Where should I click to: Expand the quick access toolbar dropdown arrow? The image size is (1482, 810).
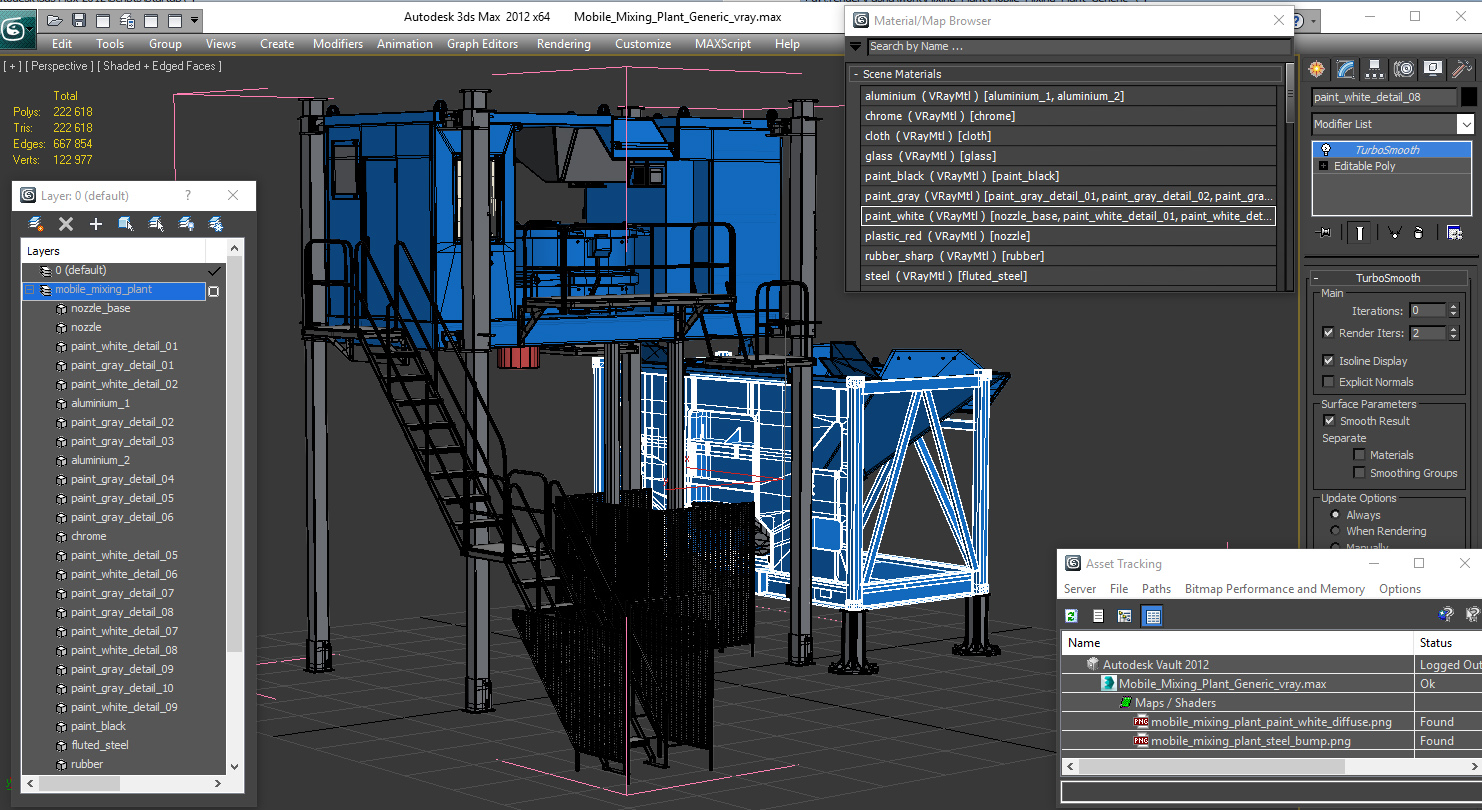point(194,19)
